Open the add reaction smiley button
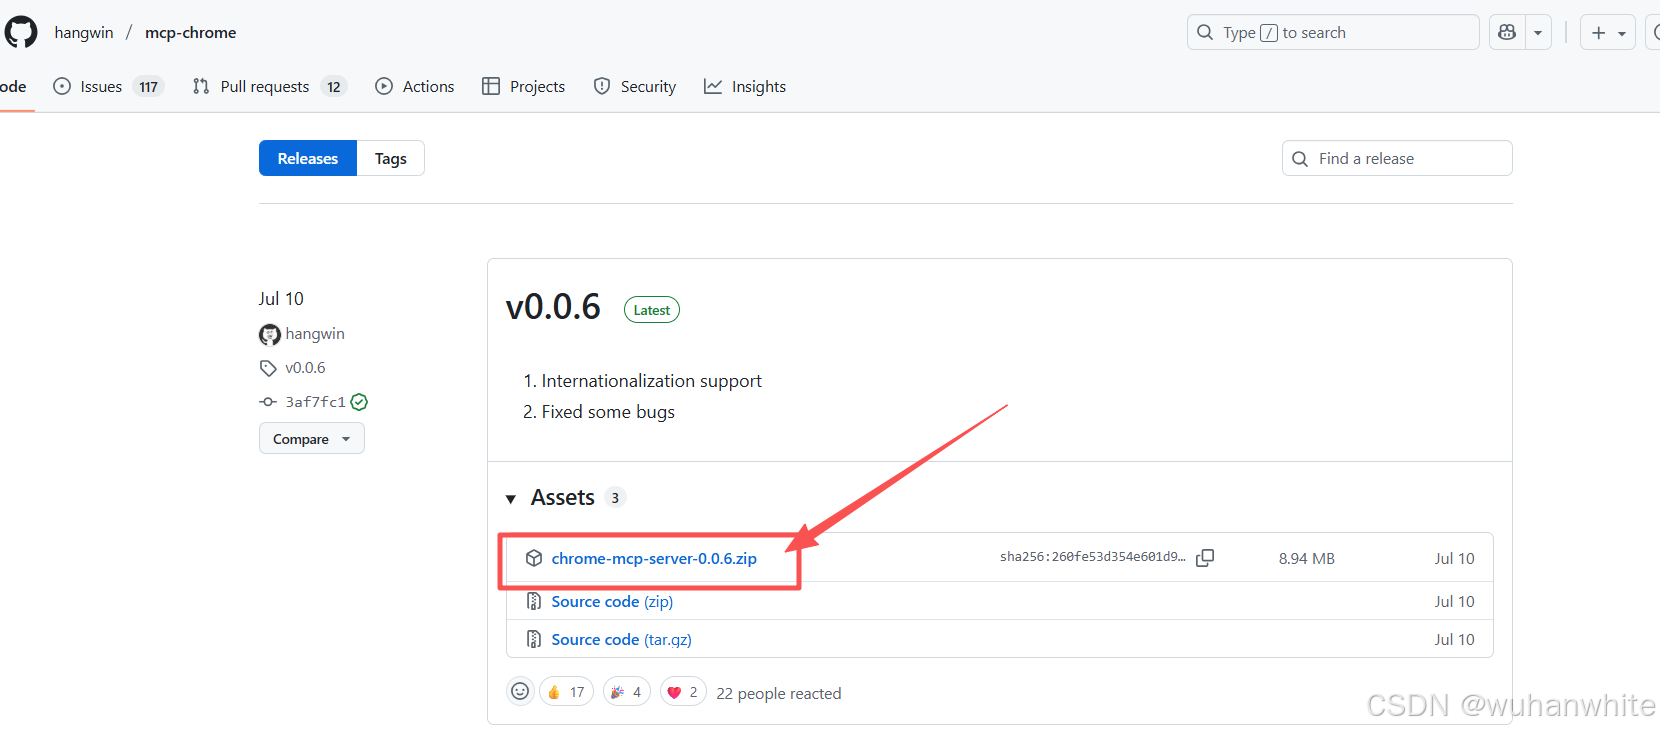Image resolution: width=1660 pixels, height=735 pixels. 520,691
